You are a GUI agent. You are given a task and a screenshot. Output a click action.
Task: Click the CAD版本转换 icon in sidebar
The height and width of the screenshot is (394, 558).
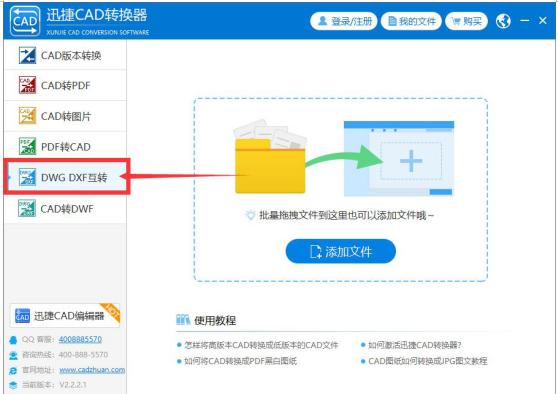27,55
